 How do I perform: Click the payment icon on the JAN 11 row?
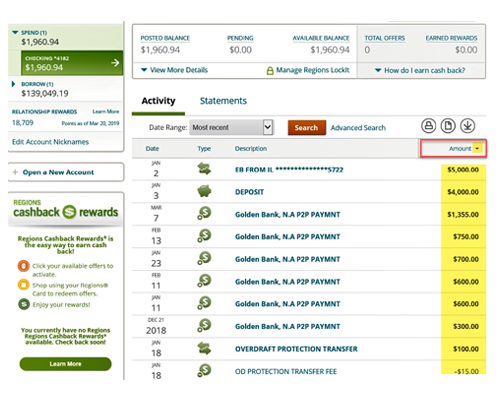(204, 303)
